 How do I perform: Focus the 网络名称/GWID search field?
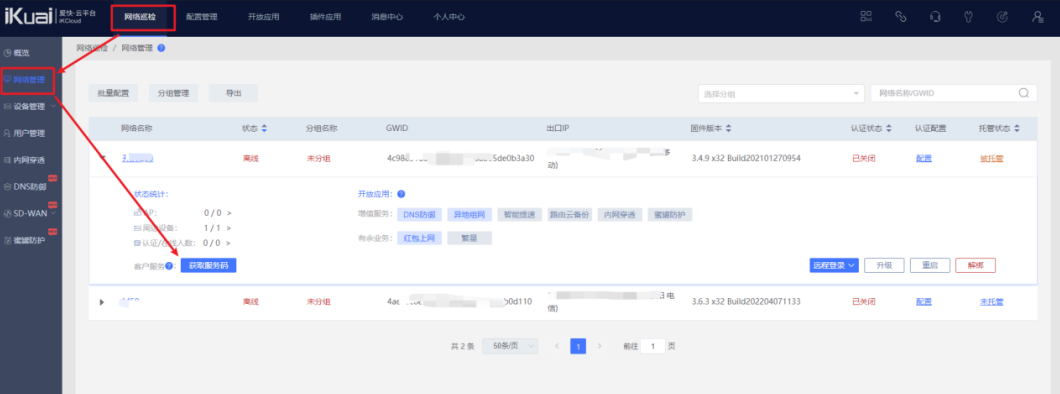(x=954, y=94)
